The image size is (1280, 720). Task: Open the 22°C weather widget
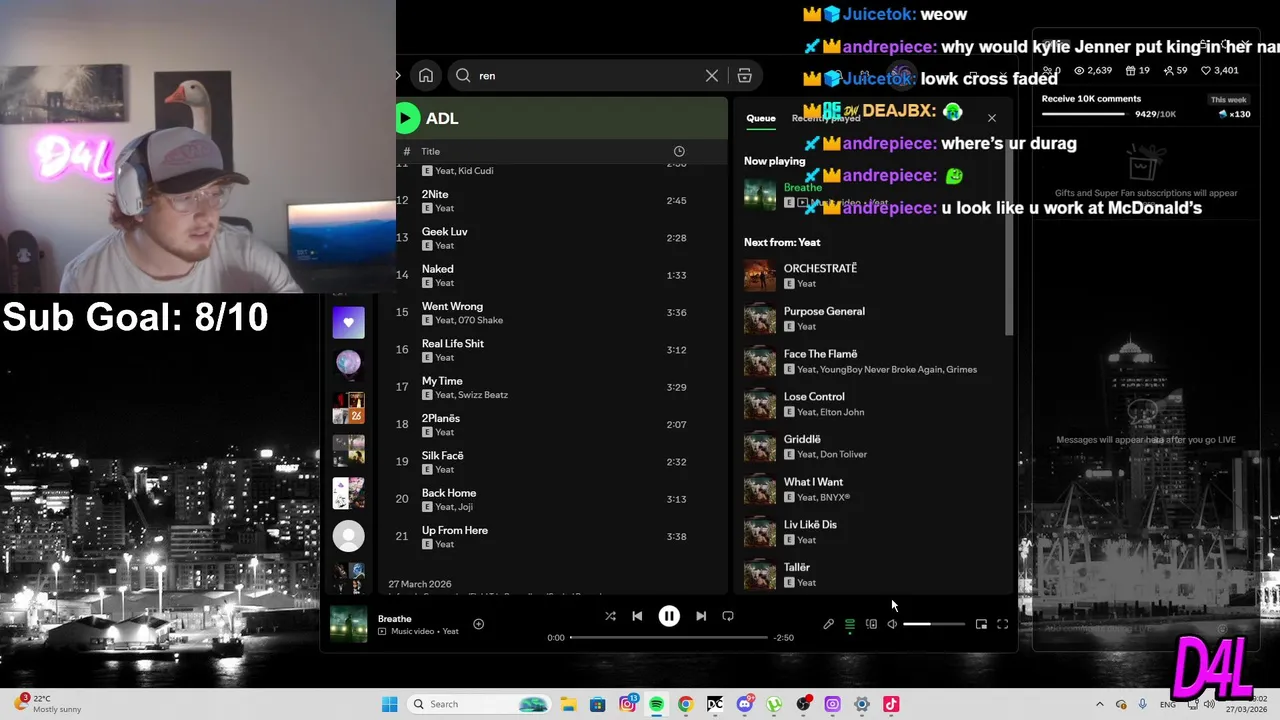pos(50,704)
